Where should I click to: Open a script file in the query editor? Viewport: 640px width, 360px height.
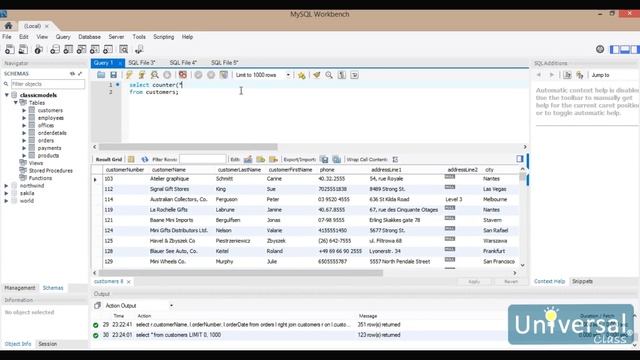pyautogui.click(x=101, y=75)
